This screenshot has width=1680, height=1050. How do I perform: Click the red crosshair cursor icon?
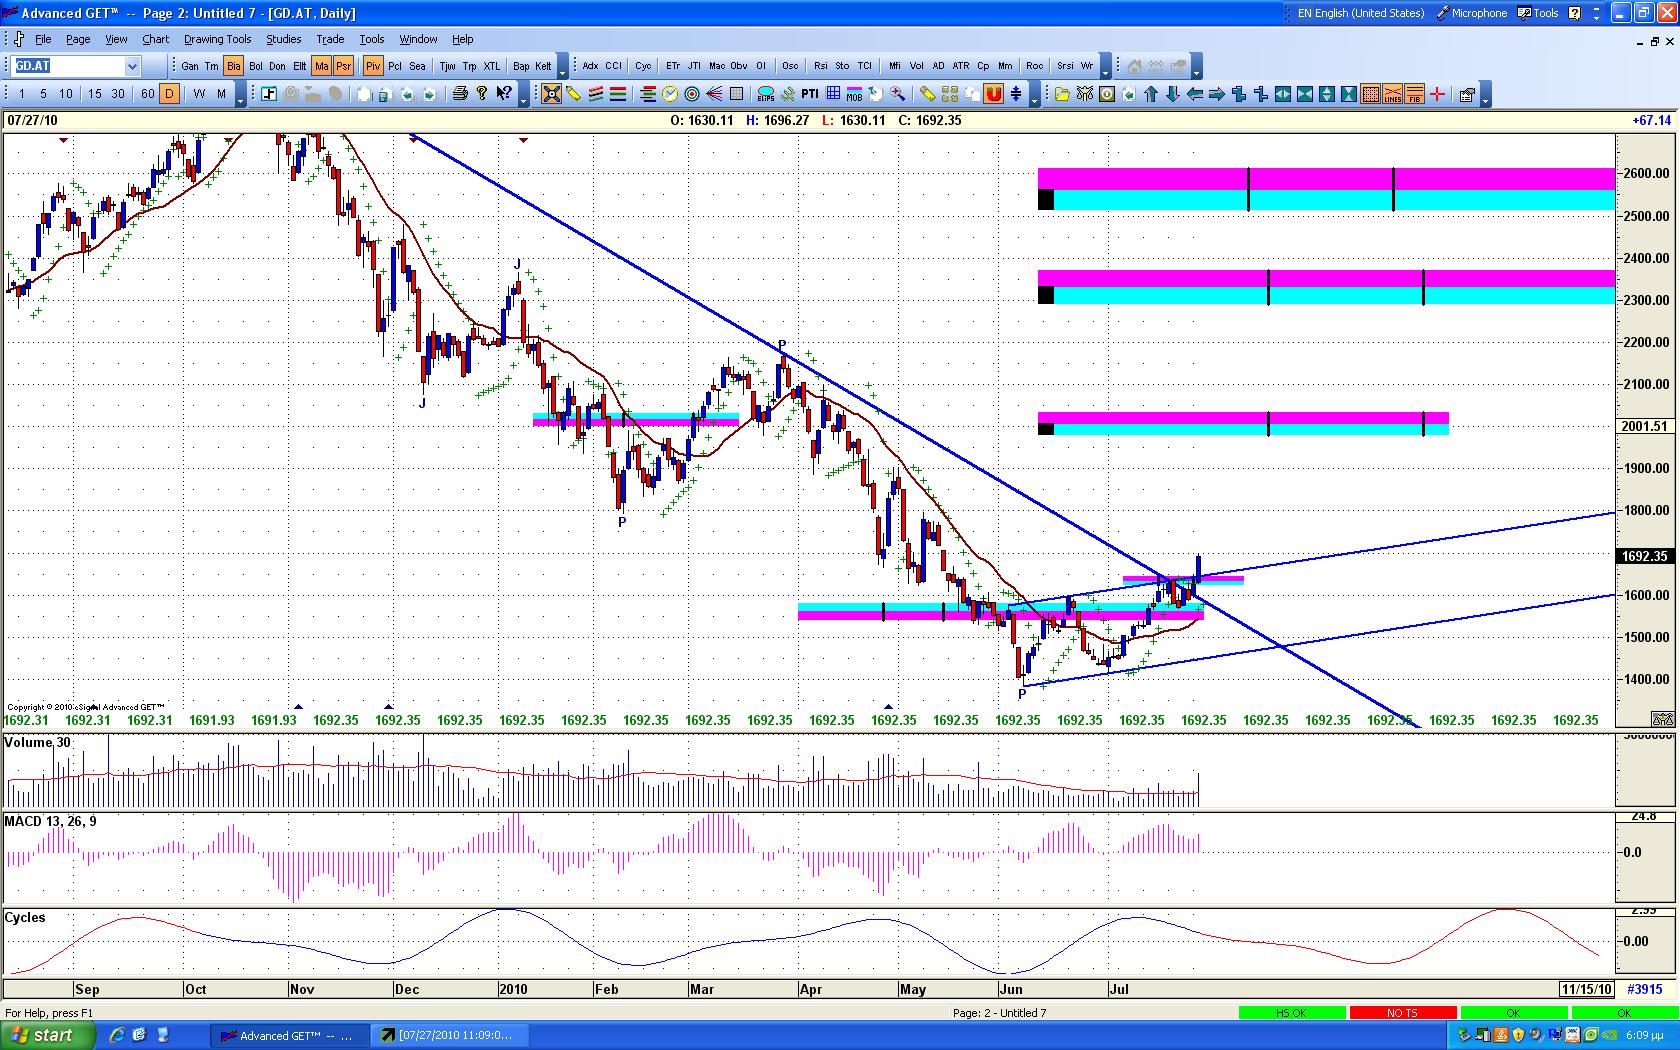tap(1437, 94)
